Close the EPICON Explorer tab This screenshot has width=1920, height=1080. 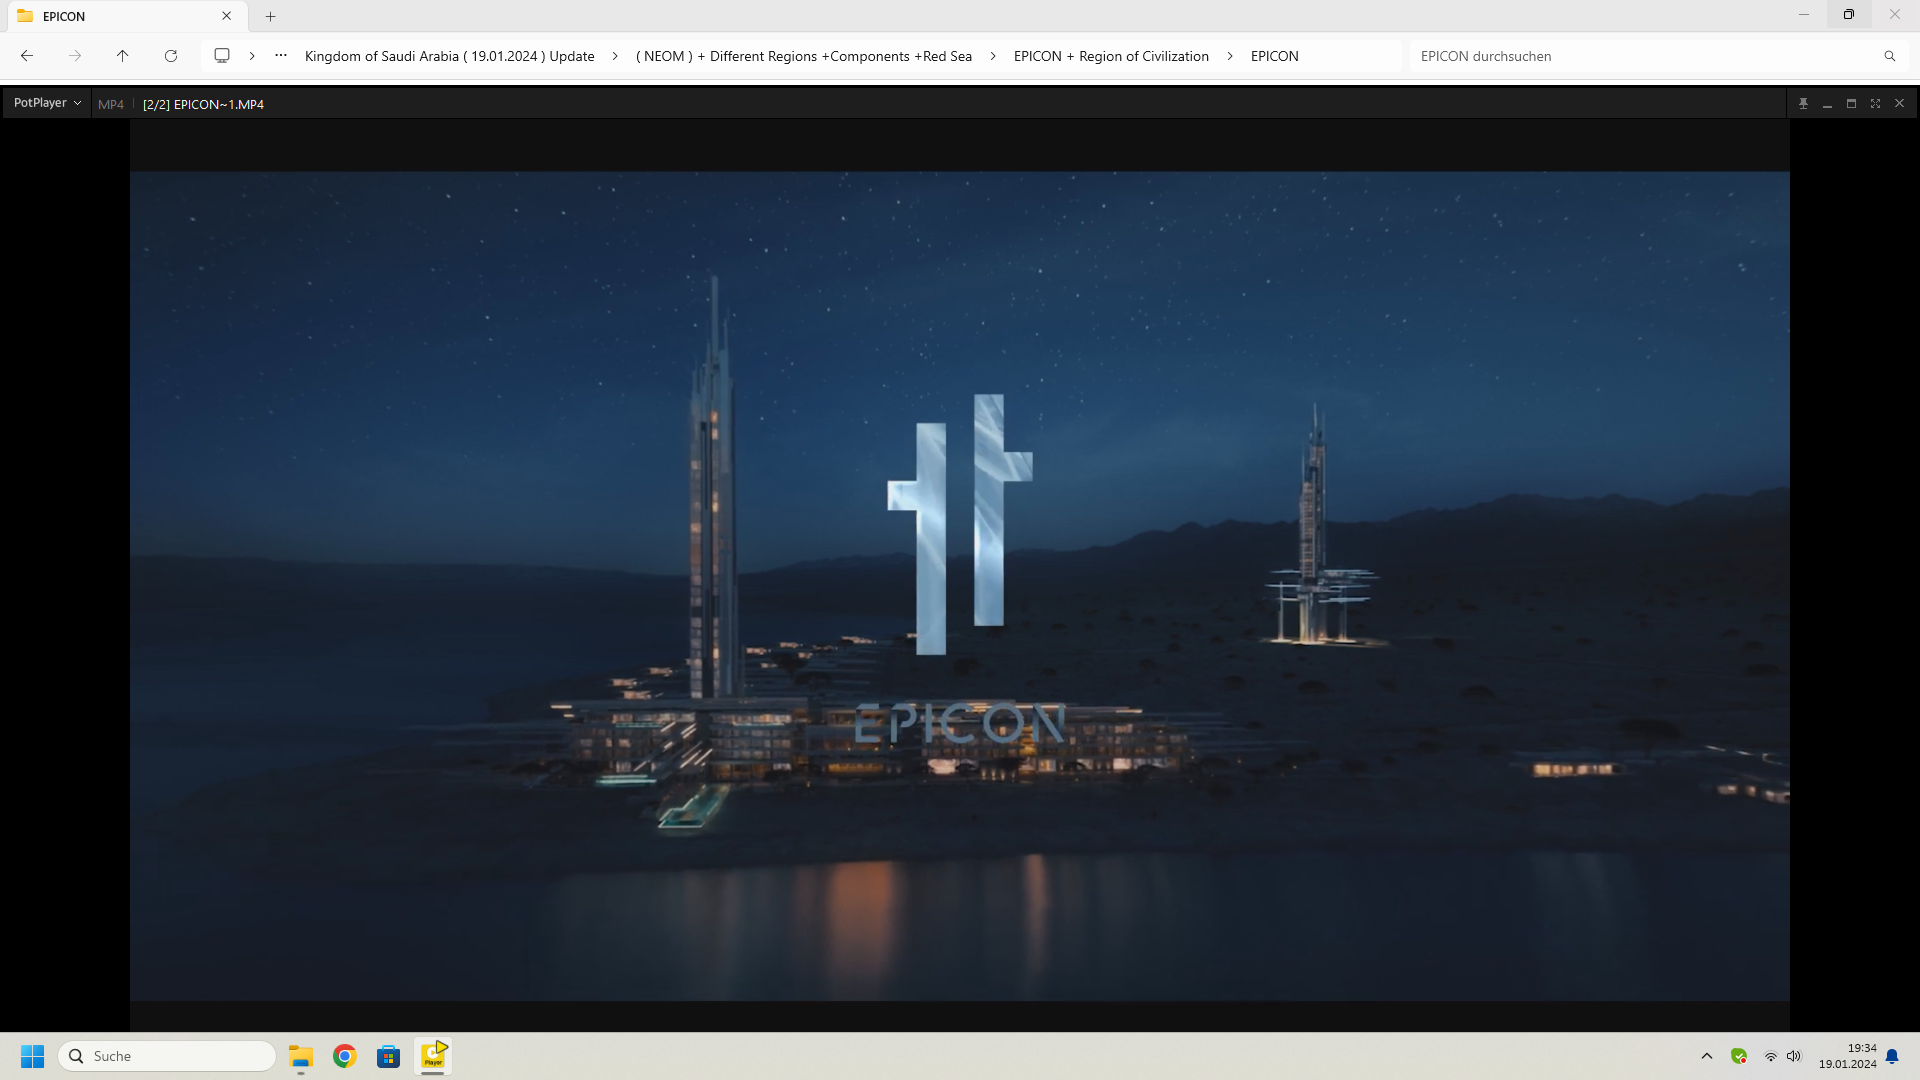coord(227,16)
